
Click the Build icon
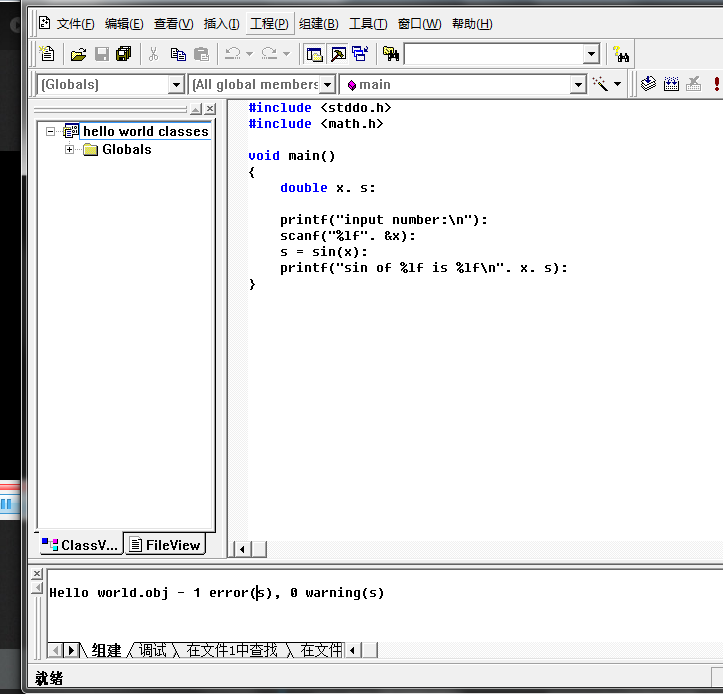coord(671,84)
